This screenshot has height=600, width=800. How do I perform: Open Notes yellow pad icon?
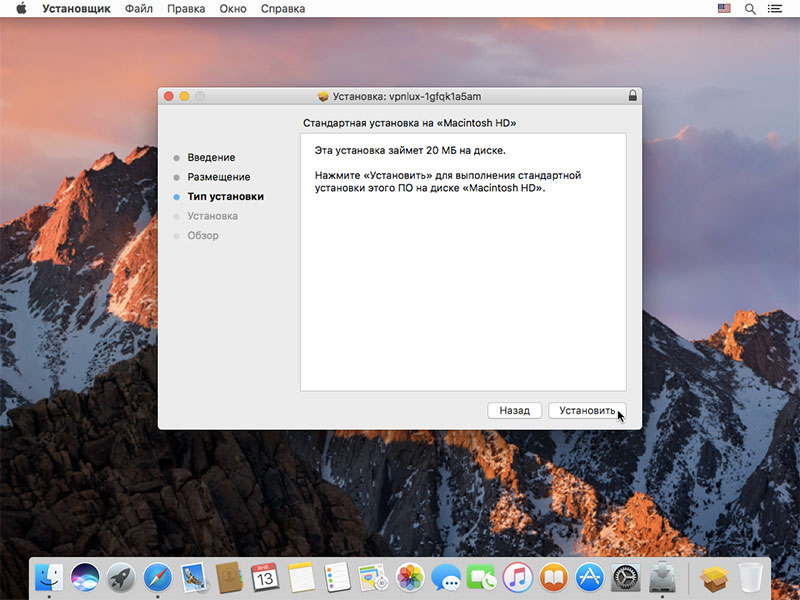tap(302, 578)
